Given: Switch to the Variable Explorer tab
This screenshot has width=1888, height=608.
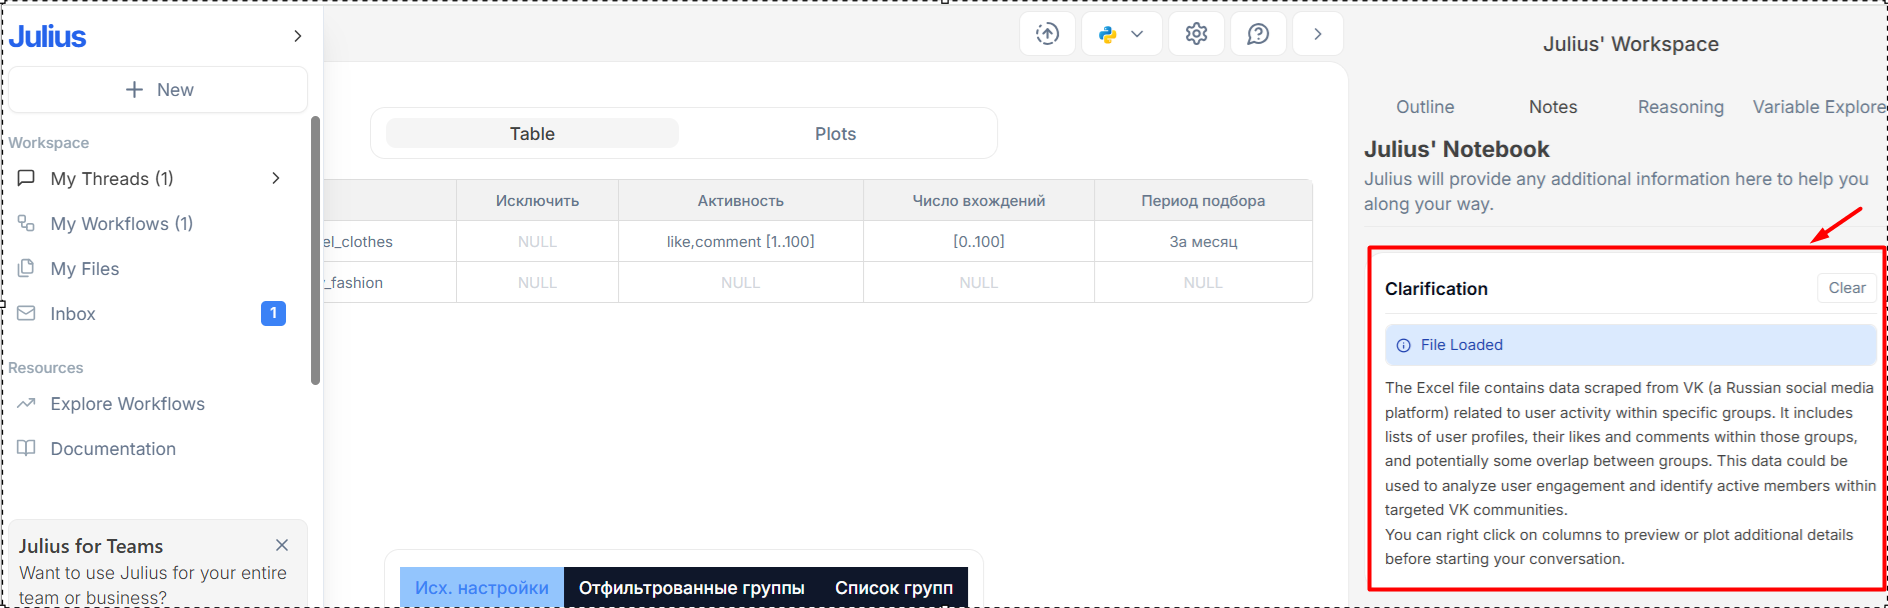Looking at the screenshot, I should [1819, 107].
